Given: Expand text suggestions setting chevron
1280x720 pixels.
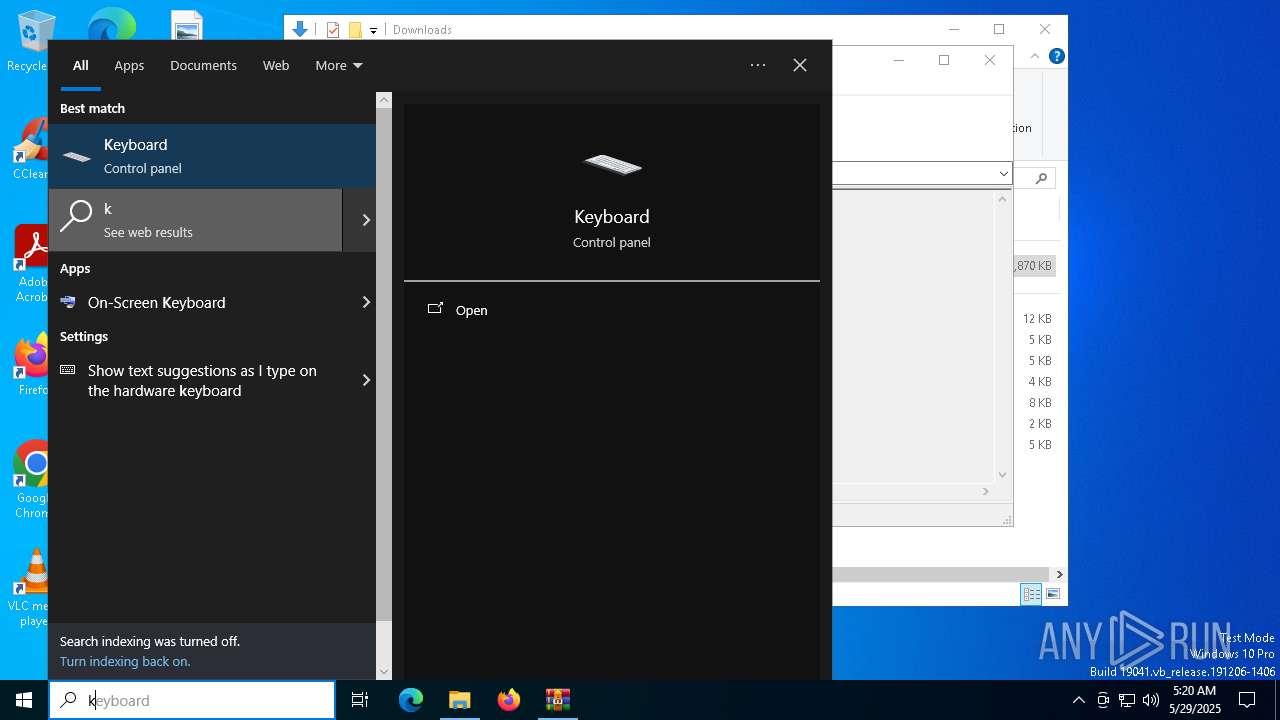Looking at the screenshot, I should tap(366, 380).
